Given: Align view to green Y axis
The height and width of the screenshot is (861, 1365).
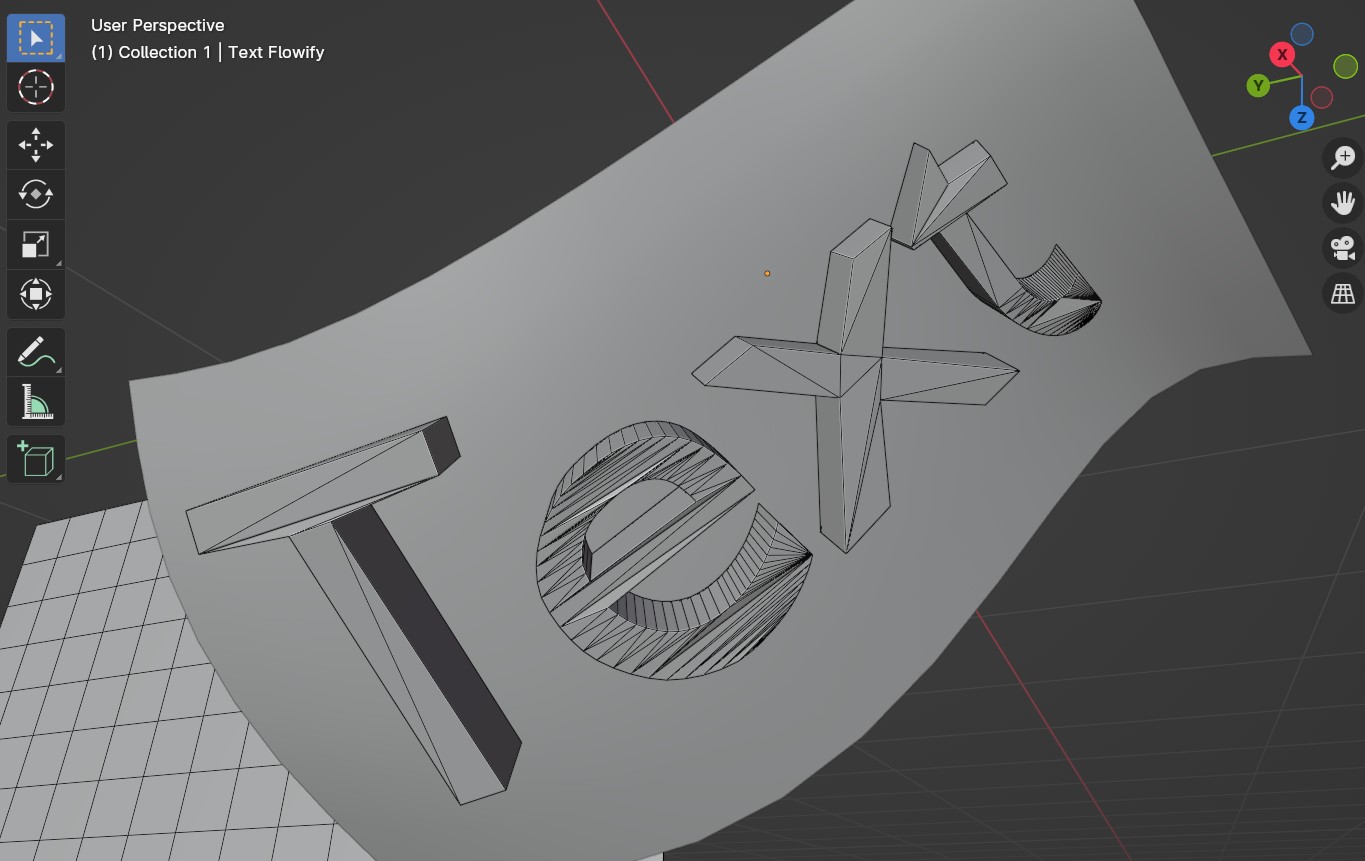Looking at the screenshot, I should tap(1258, 86).
